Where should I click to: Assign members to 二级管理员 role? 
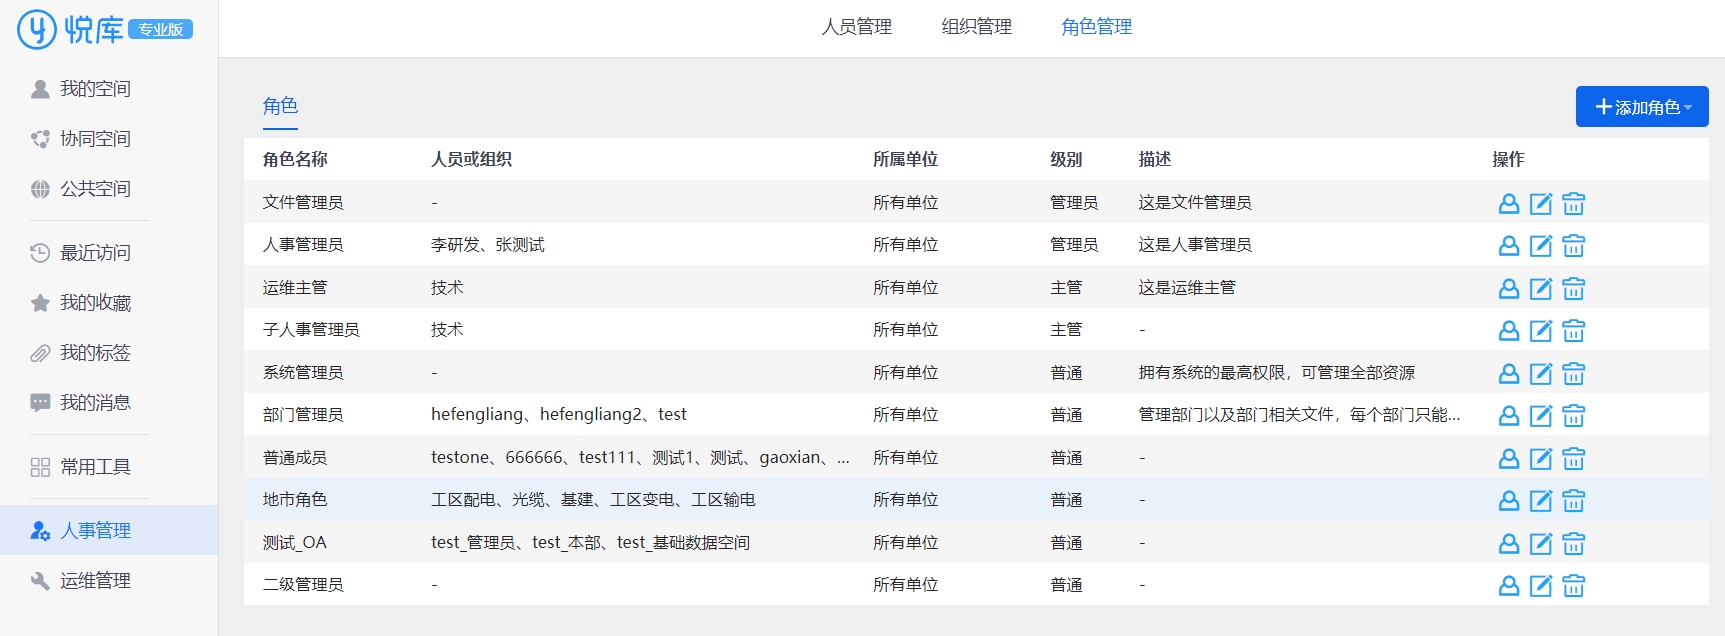click(1509, 586)
